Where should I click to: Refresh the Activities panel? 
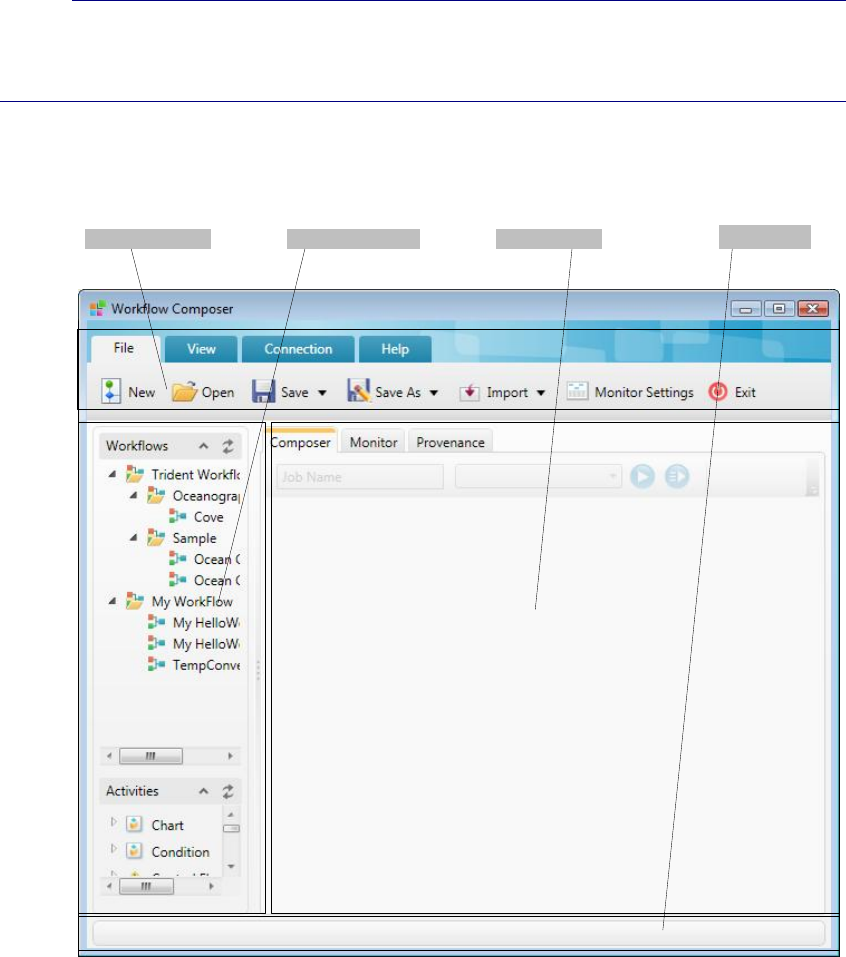(x=228, y=792)
